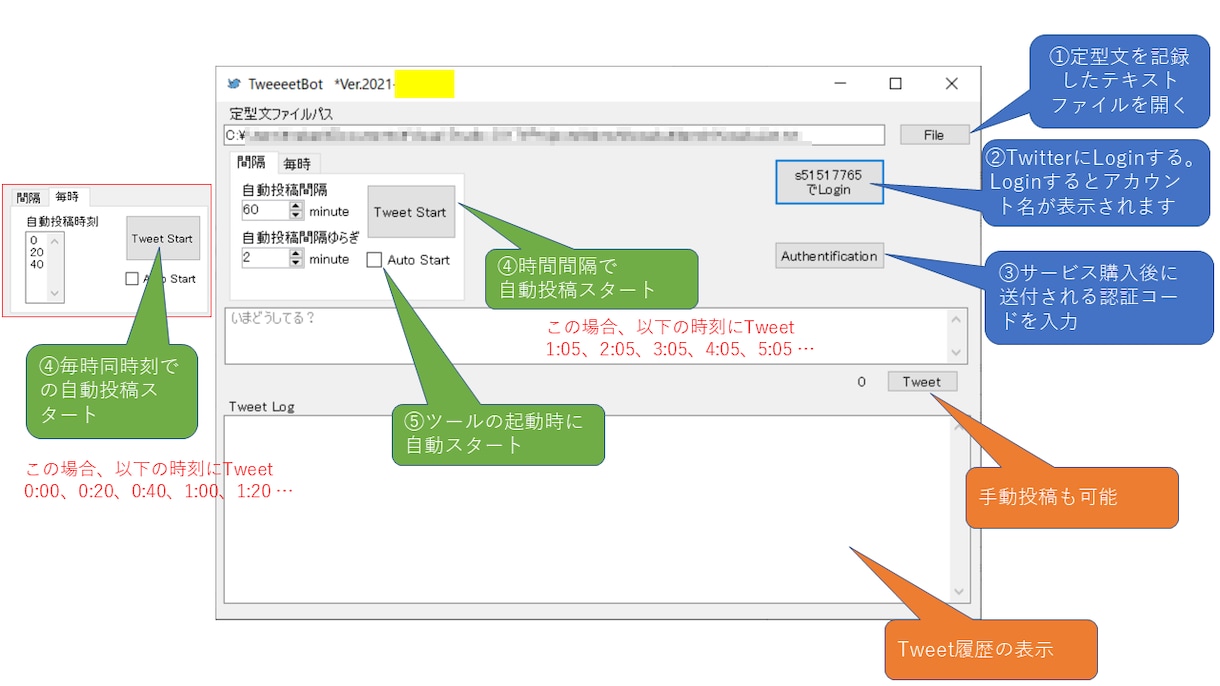The image size is (1220, 686).
Task: Select the 間隔 tab in the small inset panel
Action: coord(28,198)
